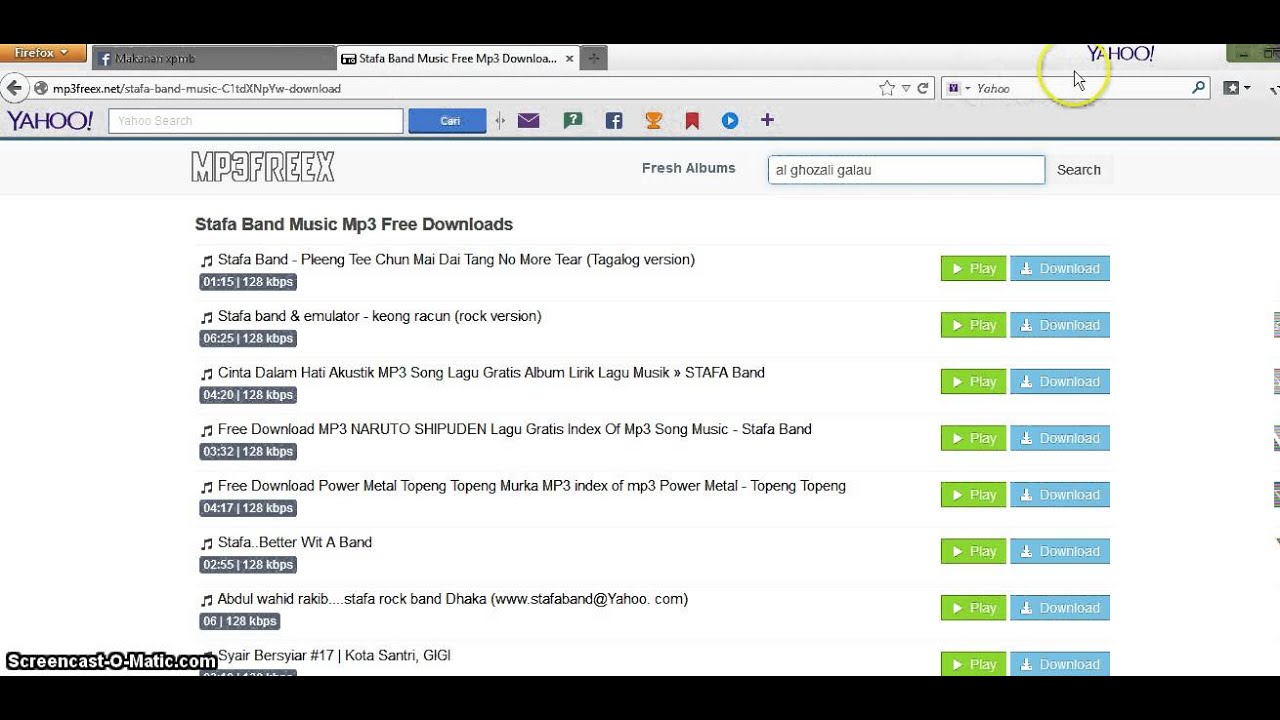Click the 04:20 | 128 kbps badge

coord(248,395)
